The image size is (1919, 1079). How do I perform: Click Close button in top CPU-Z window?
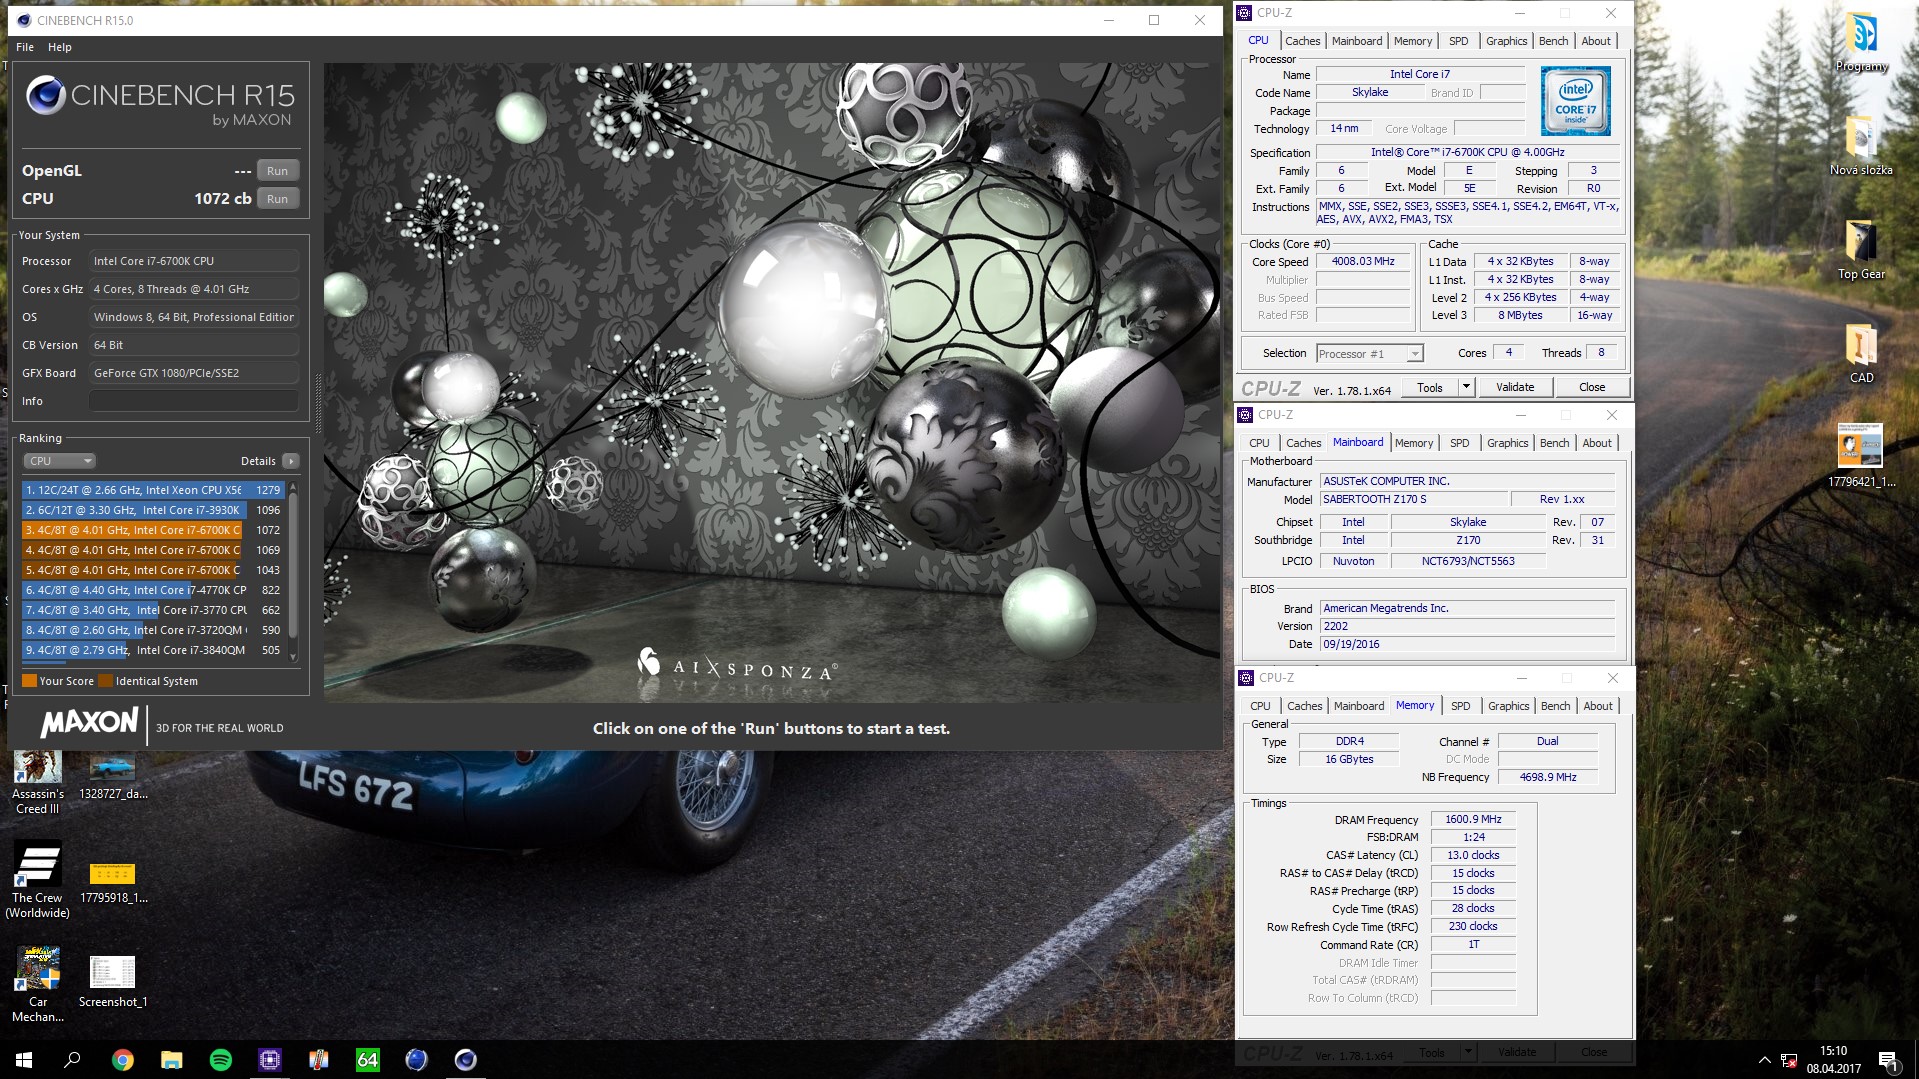tap(1592, 388)
